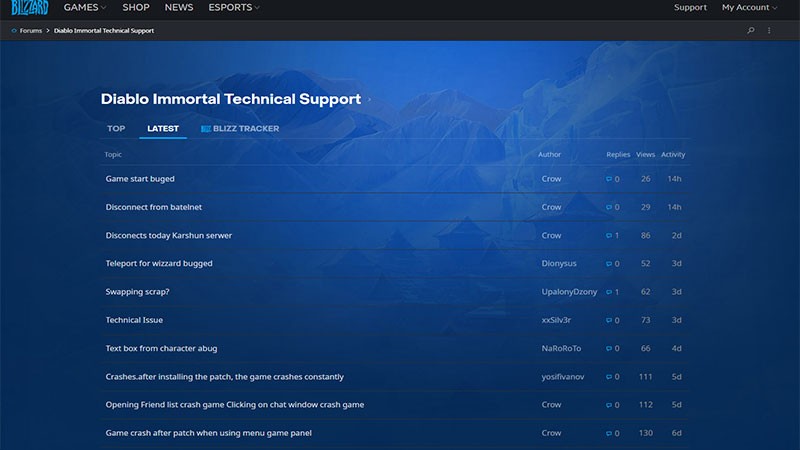Click the Blizz Tracker tab icon

[206, 129]
